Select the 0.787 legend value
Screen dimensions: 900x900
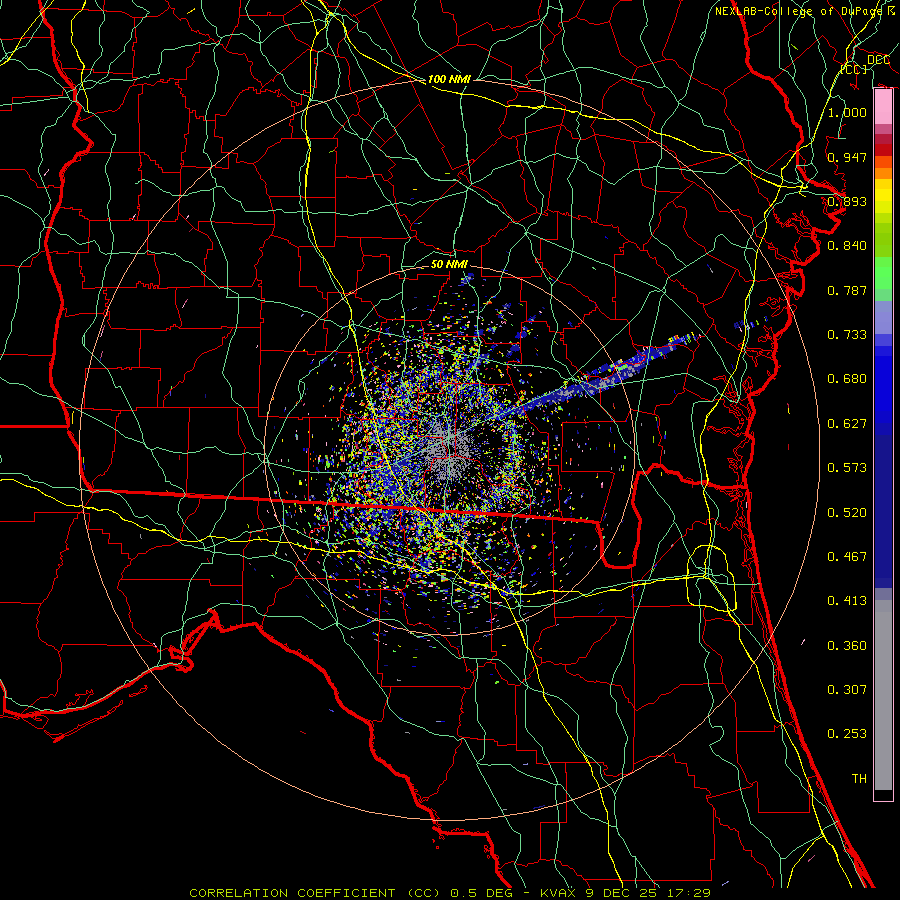(847, 290)
